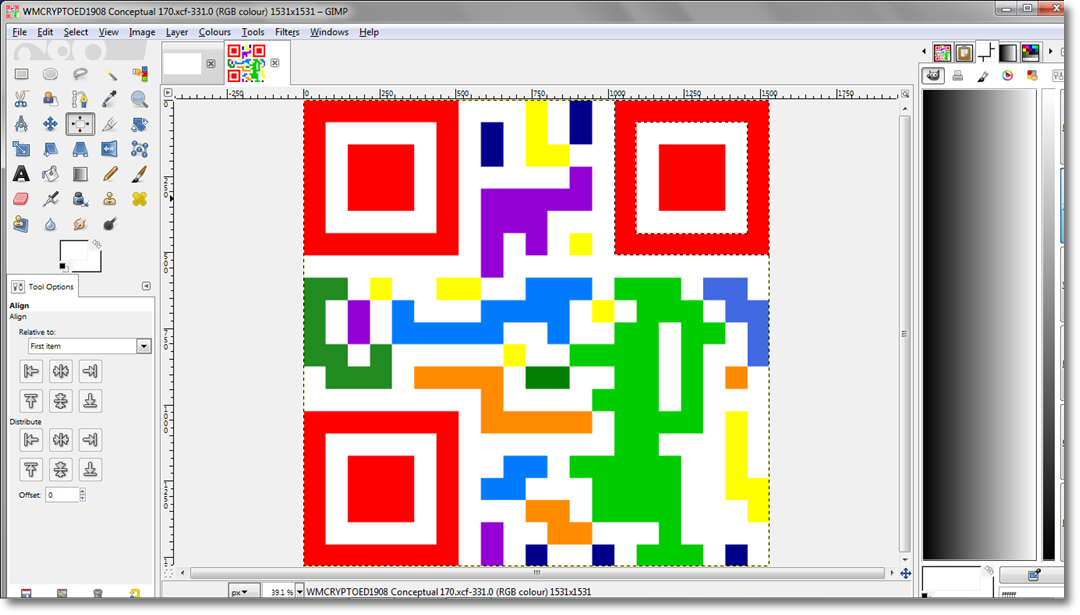The image size is (1080, 615).
Task: Open the Filters menu
Action: tap(287, 32)
